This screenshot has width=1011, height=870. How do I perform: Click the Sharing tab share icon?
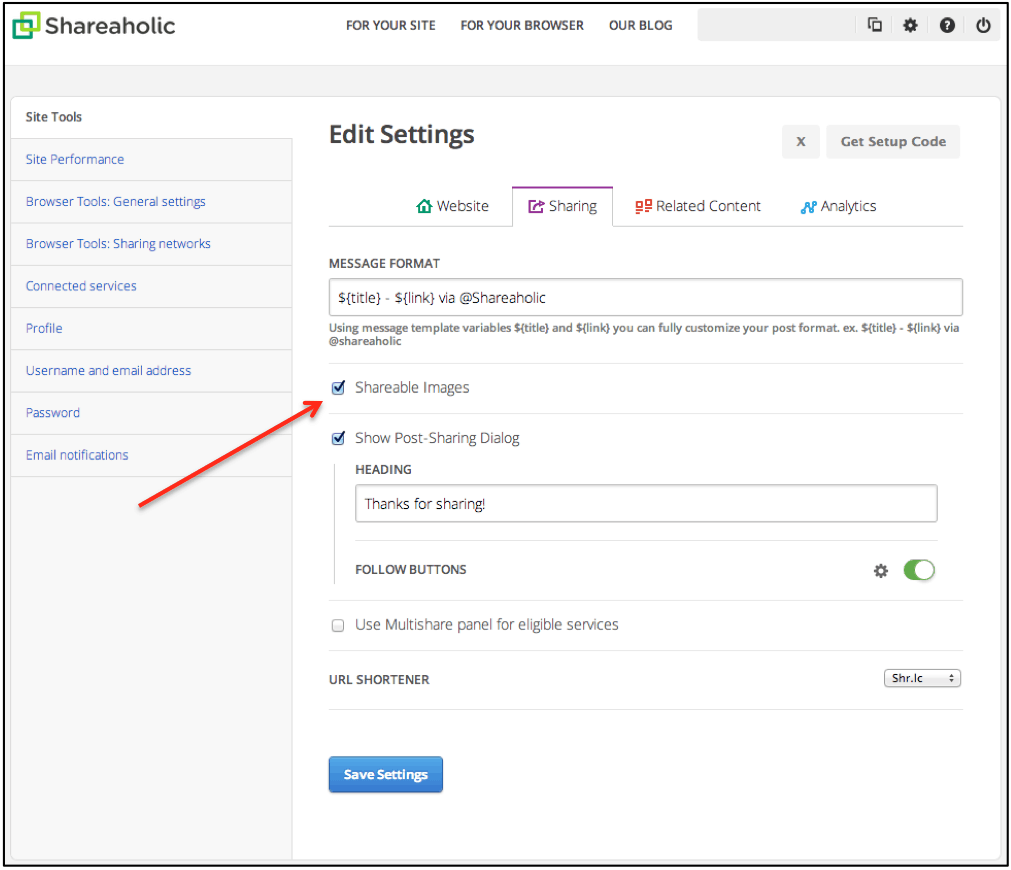click(x=536, y=206)
